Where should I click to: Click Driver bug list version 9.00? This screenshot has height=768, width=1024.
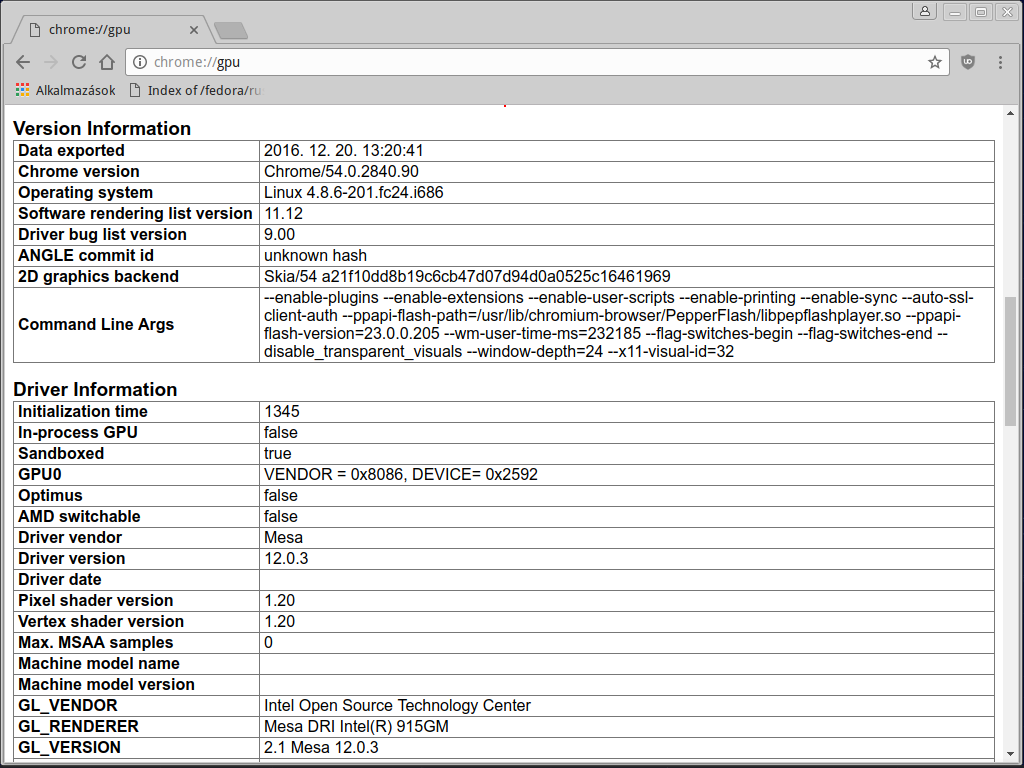point(280,234)
